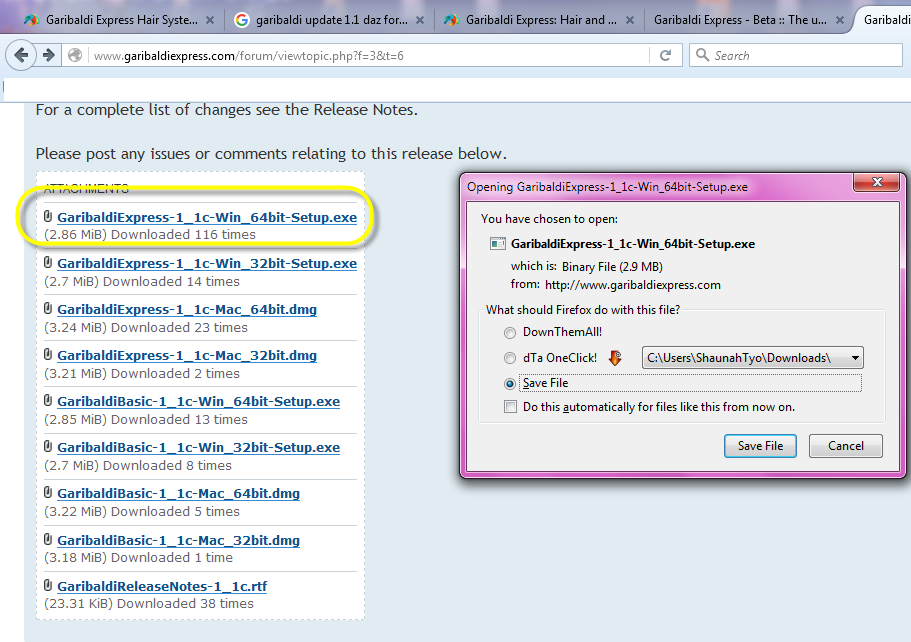Download GaribaldiExpress-1_1c-Mac_64bit.dmg link
Screen dimensions: 911x642
186,309
